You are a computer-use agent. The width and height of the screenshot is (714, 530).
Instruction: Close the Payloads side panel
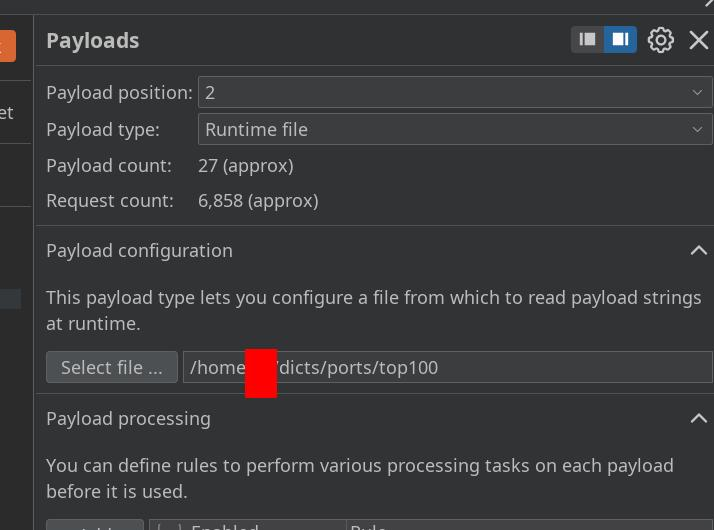699,40
